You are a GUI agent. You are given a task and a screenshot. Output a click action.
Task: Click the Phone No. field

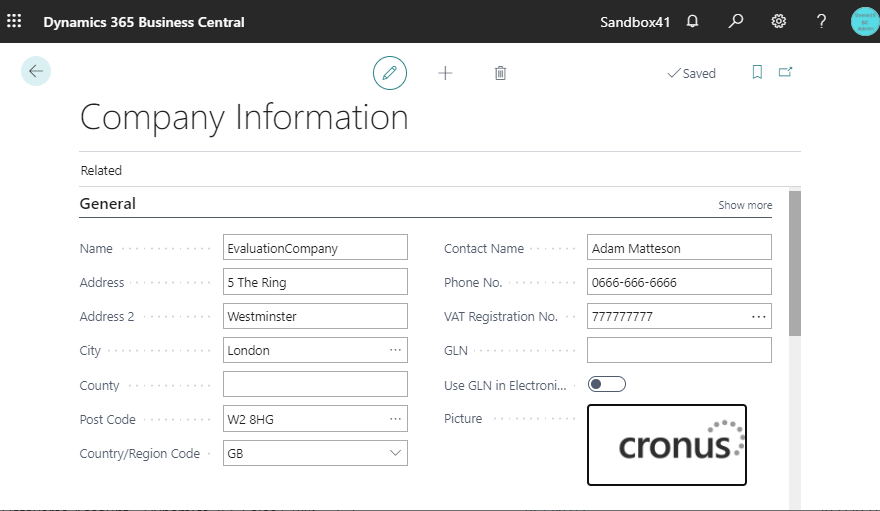679,282
